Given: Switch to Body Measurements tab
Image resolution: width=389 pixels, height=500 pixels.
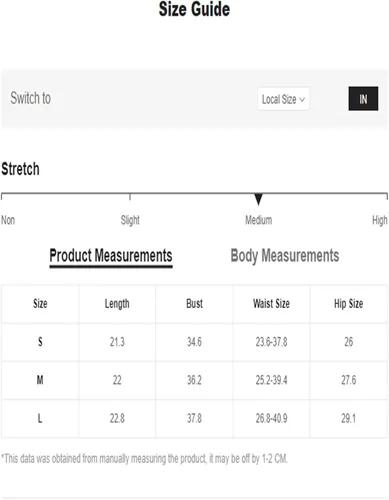Looking at the screenshot, I should 285,256.
